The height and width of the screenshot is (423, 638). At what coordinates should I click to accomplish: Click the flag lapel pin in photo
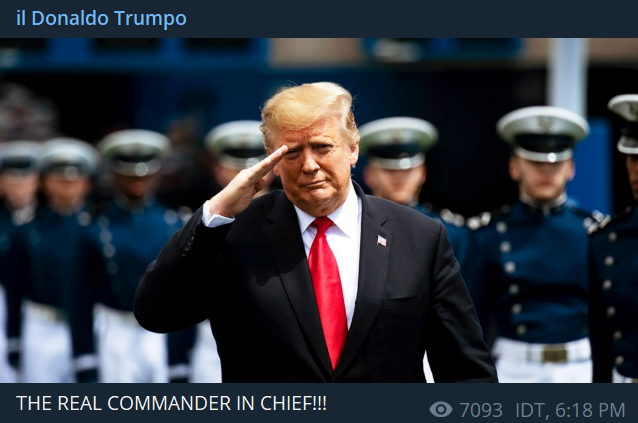click(382, 240)
